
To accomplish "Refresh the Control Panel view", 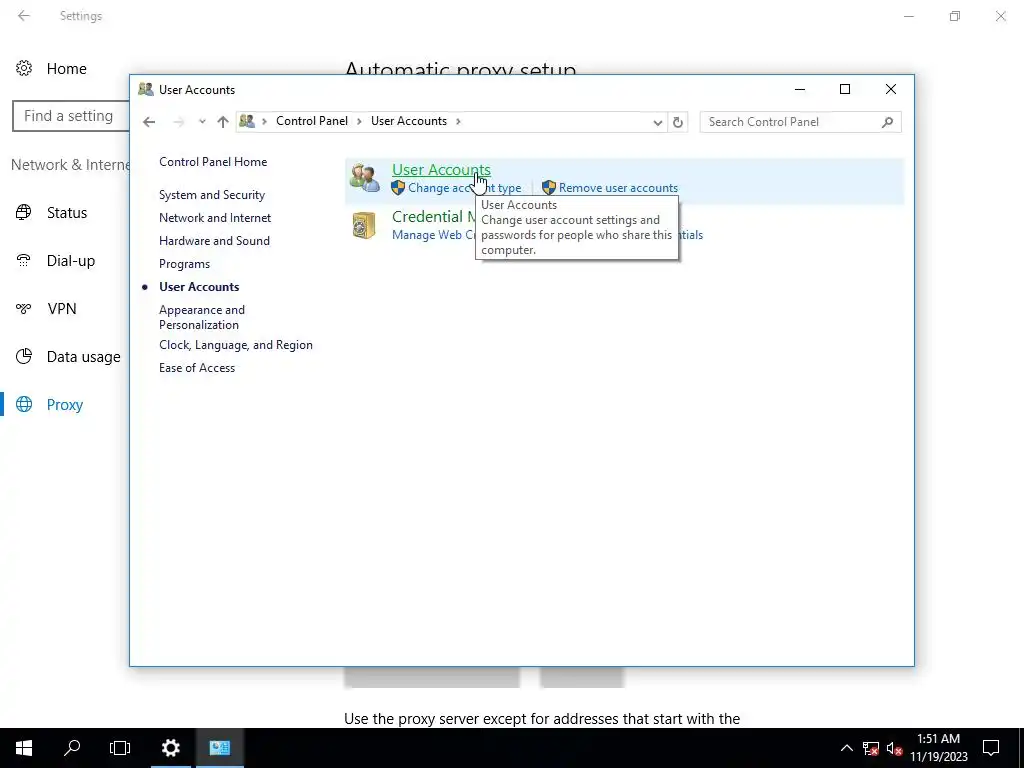I will [x=678, y=123].
